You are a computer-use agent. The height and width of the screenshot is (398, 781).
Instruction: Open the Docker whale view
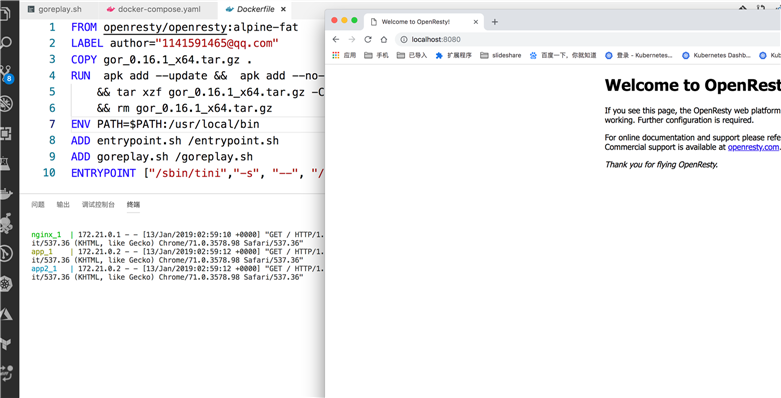(6, 193)
